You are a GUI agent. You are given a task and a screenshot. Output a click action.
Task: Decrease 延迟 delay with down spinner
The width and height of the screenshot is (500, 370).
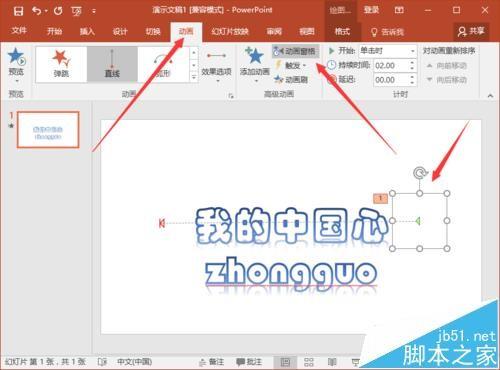click(412, 83)
